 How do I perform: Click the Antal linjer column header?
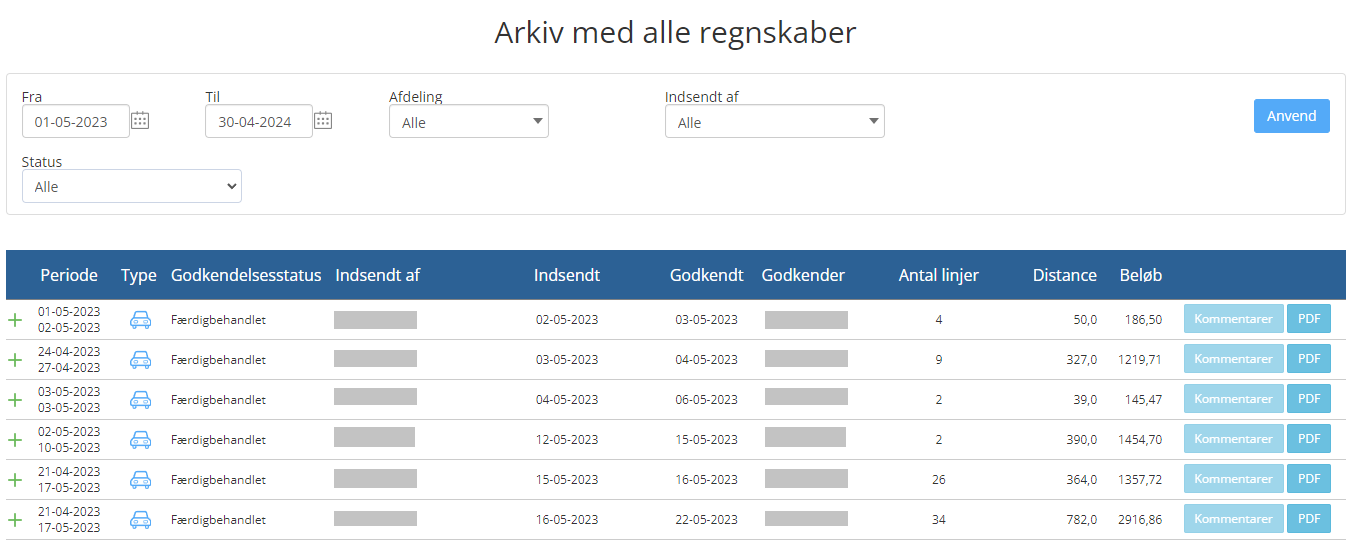tap(939, 275)
